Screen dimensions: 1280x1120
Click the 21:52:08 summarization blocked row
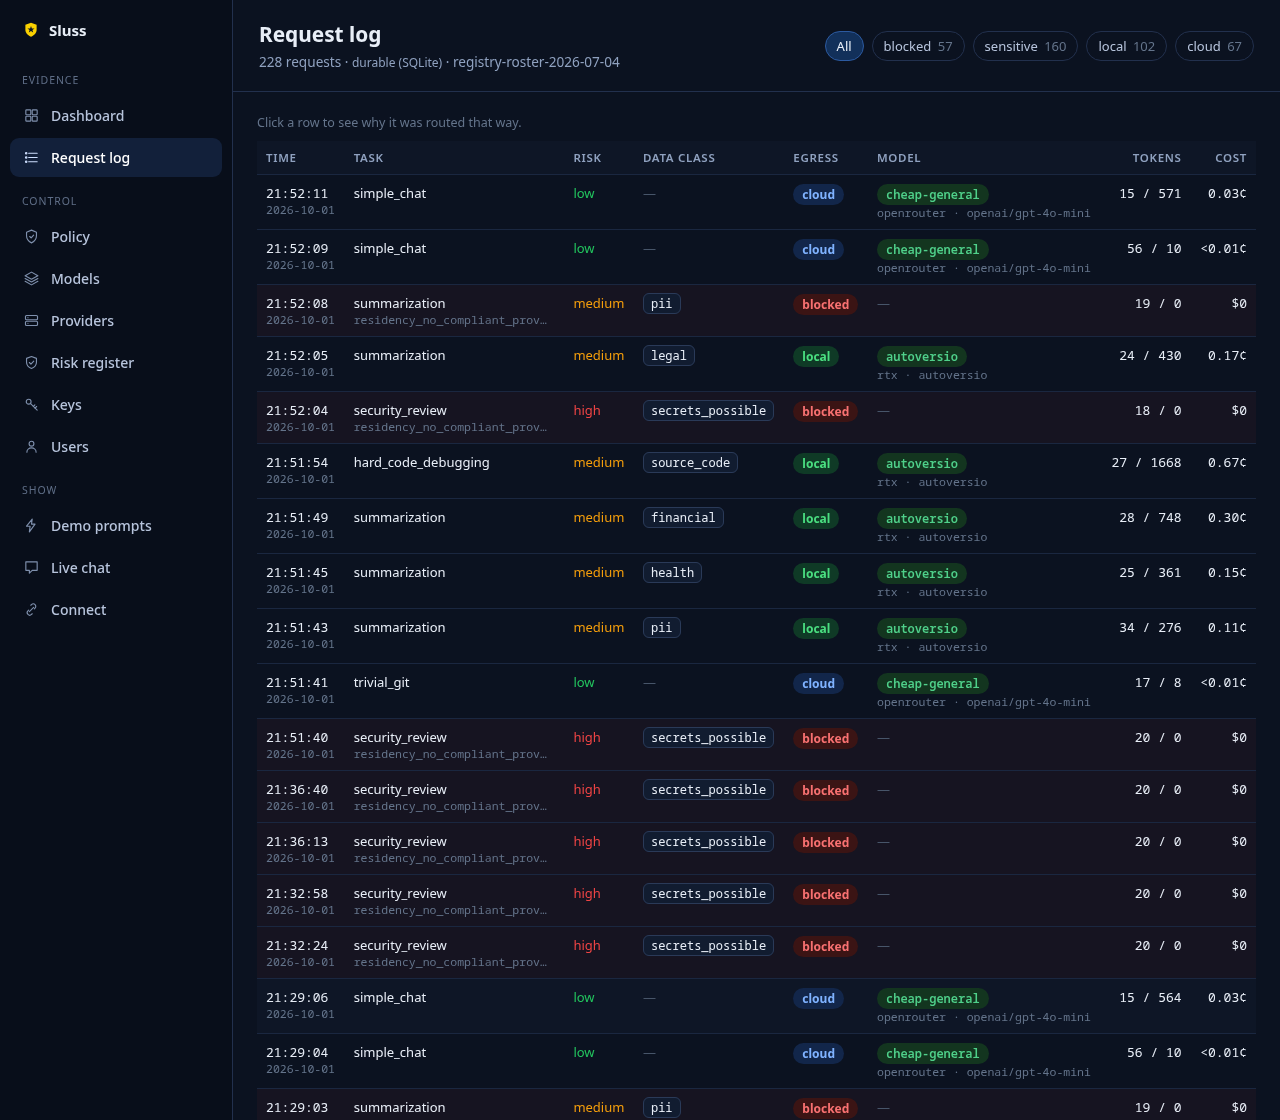[756, 311]
